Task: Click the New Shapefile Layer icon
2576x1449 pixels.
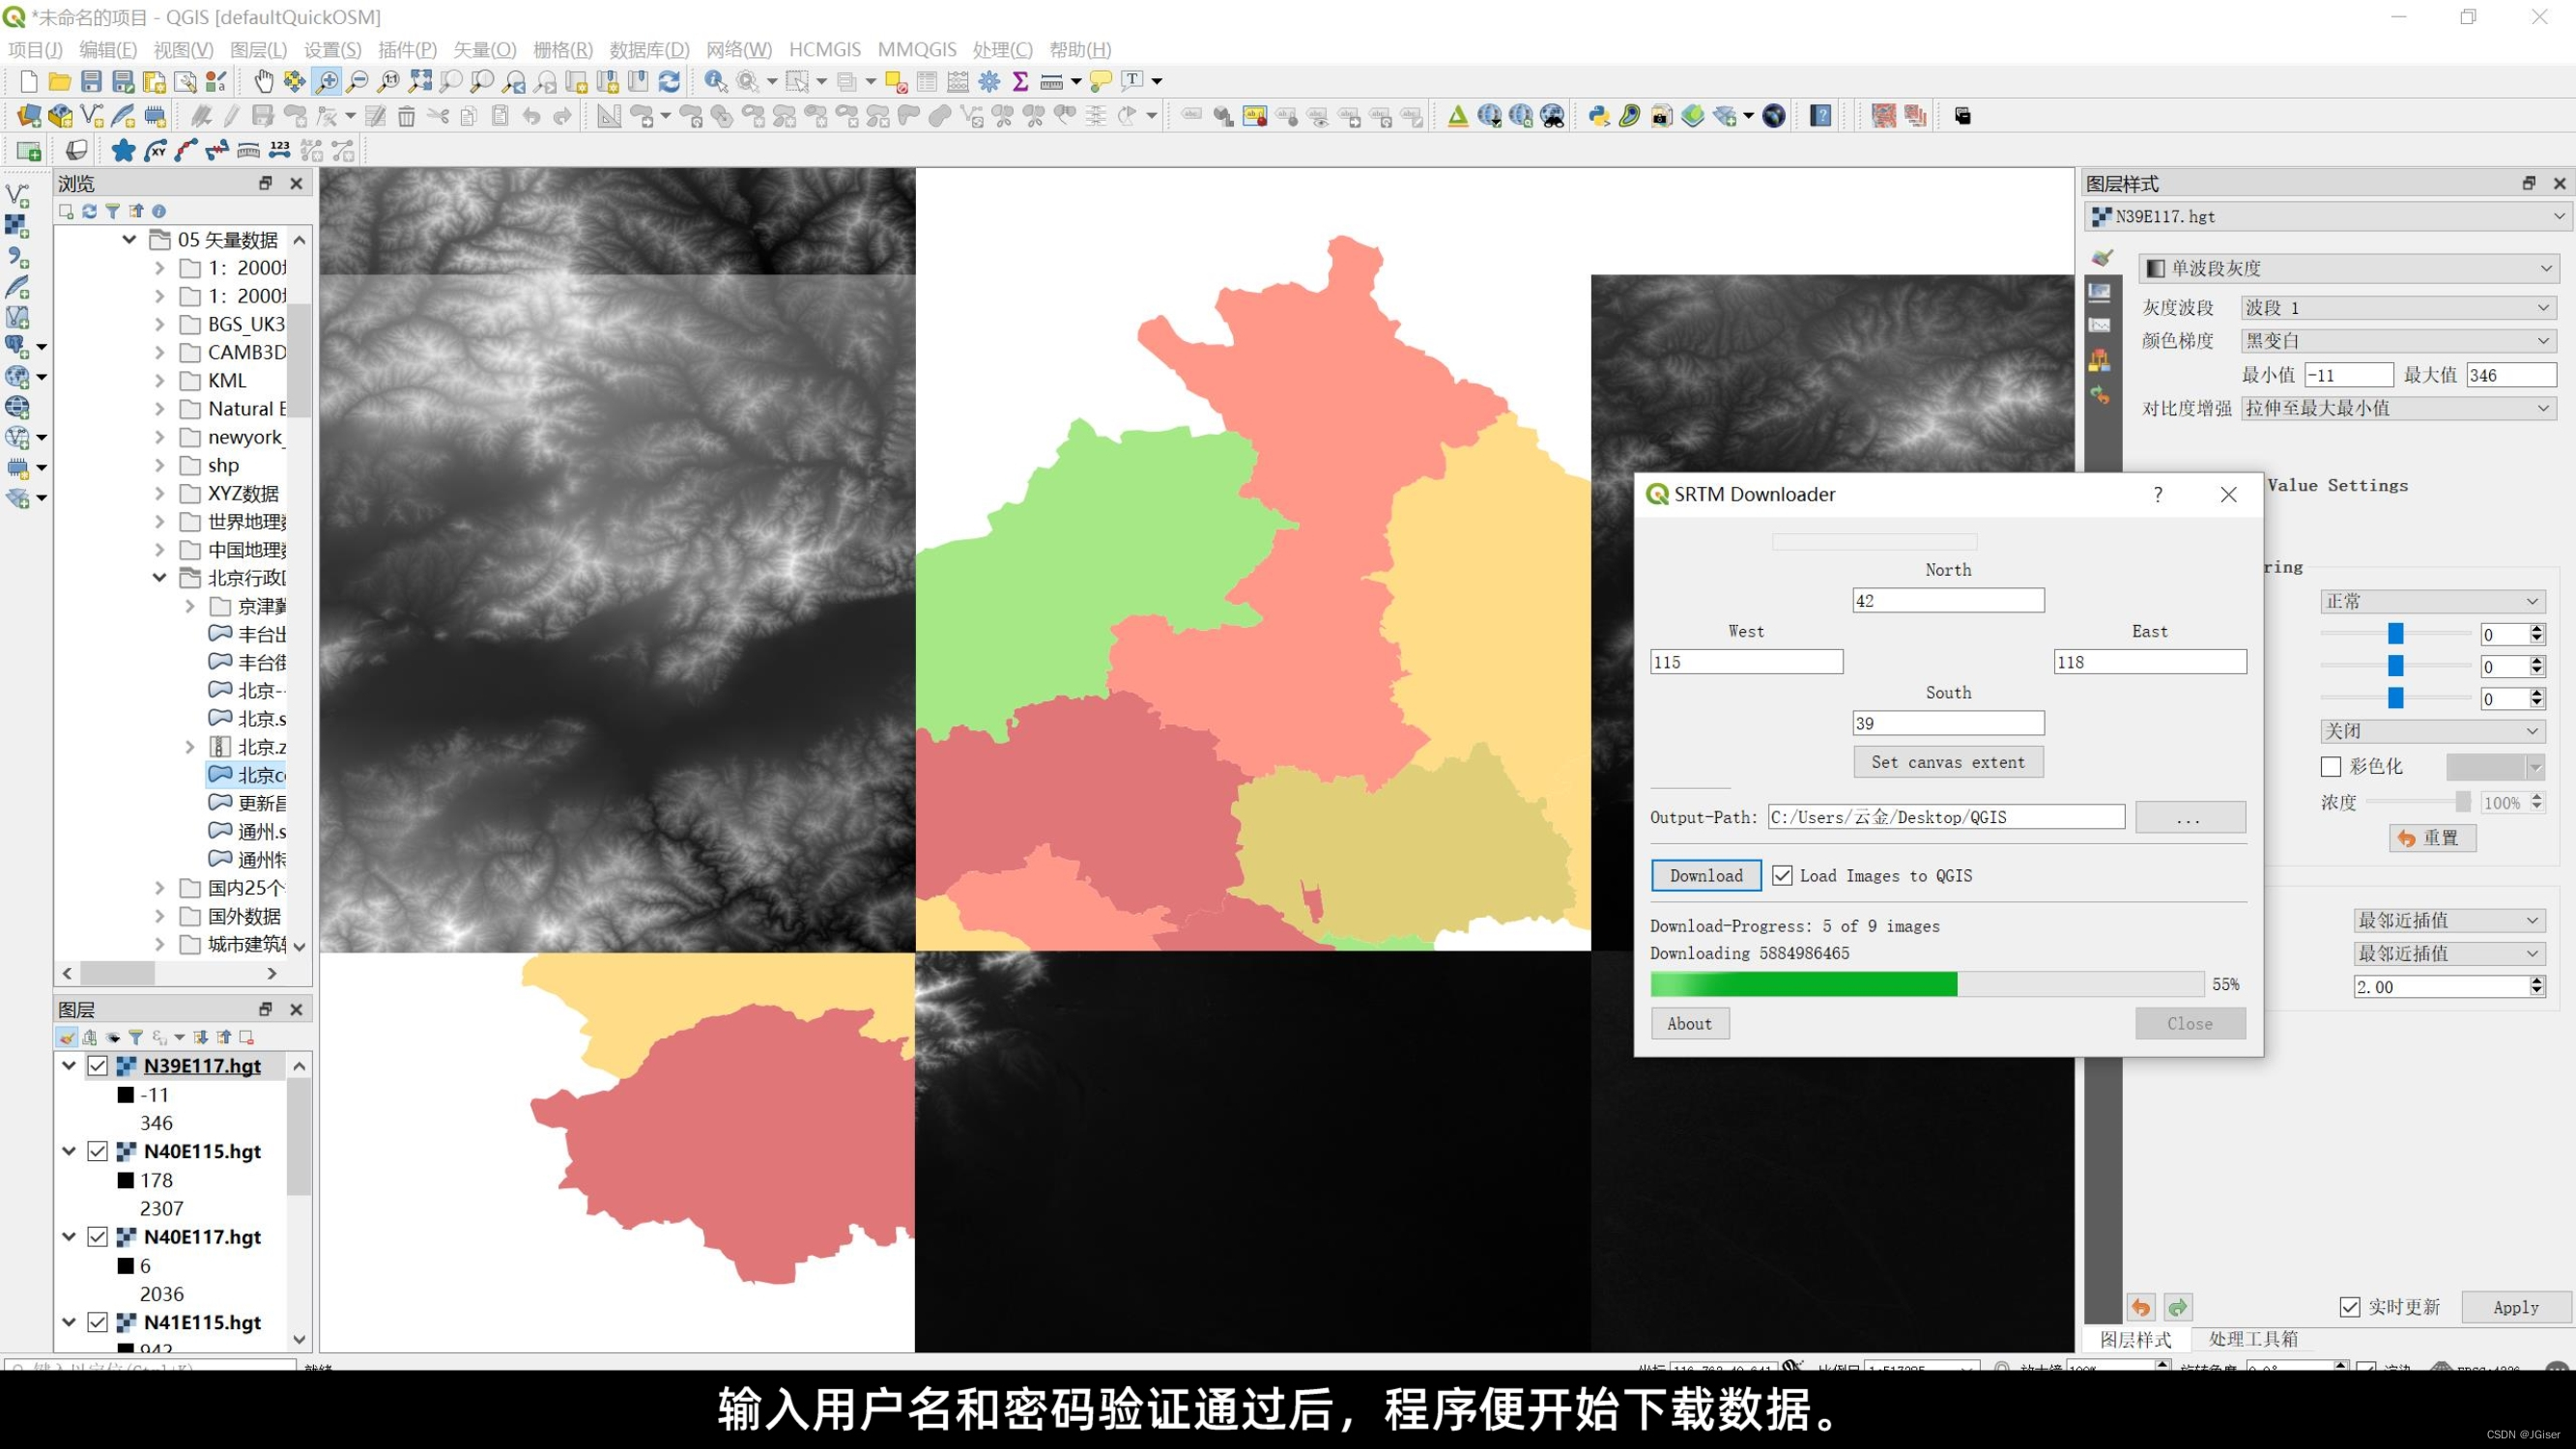Action: (x=91, y=116)
